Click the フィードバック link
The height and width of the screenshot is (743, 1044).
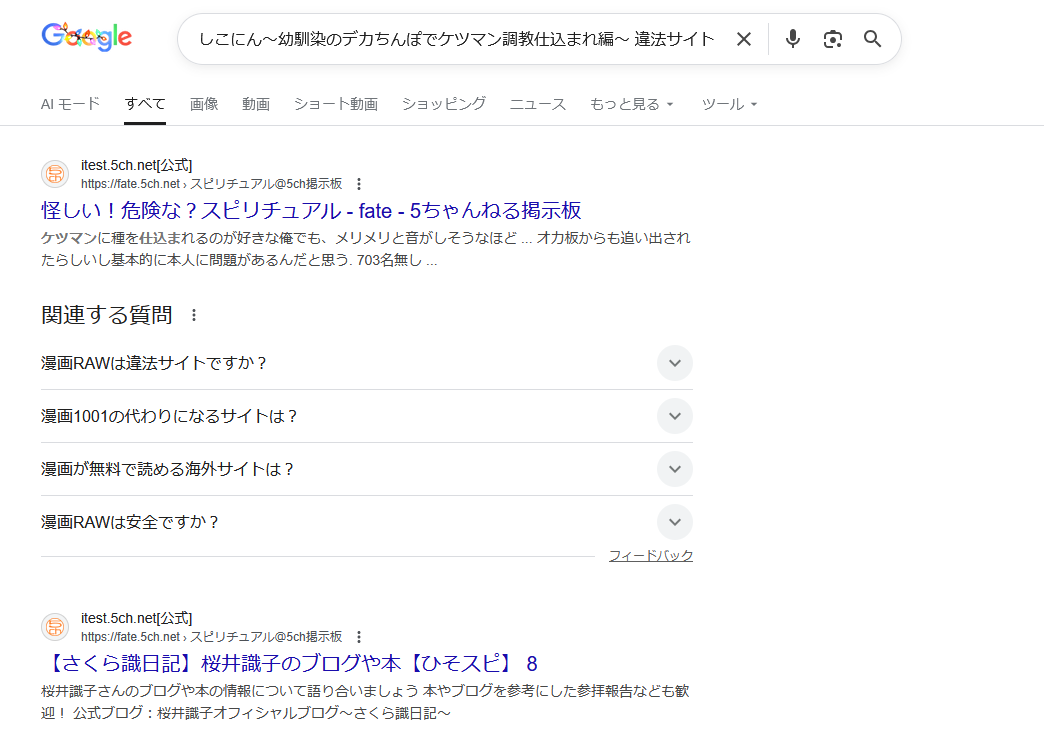651,554
